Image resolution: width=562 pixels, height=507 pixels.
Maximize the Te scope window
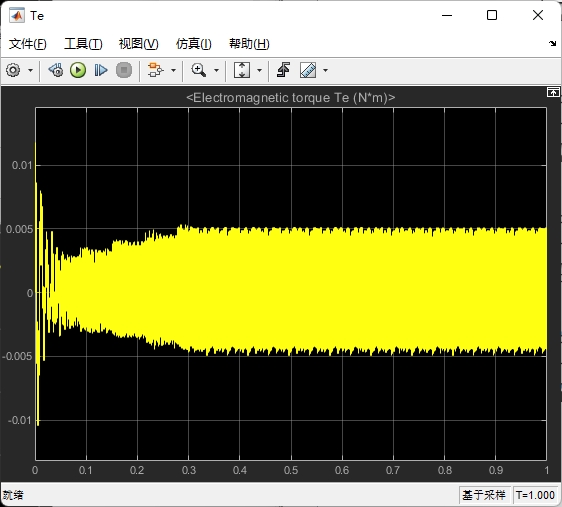[x=492, y=15]
